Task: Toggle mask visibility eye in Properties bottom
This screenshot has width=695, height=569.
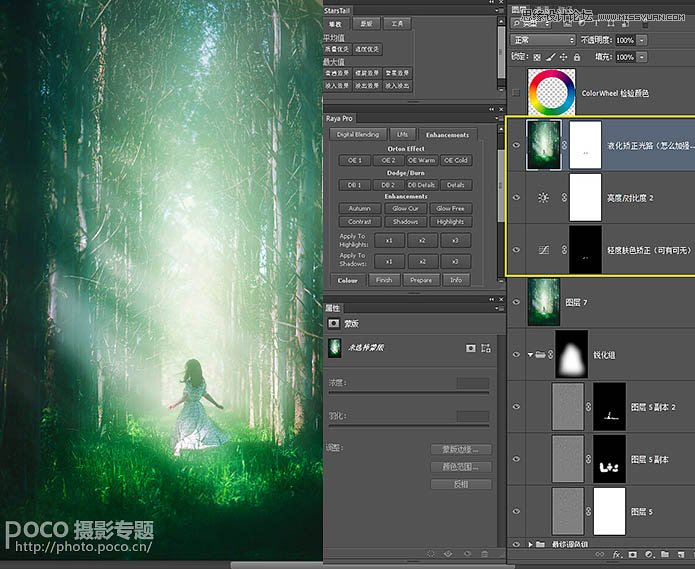Action: (467, 554)
